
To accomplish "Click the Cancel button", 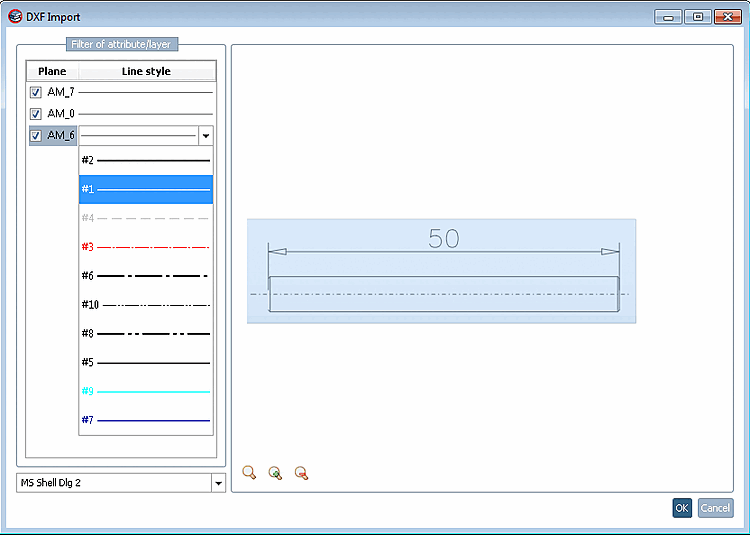I will tap(716, 508).
